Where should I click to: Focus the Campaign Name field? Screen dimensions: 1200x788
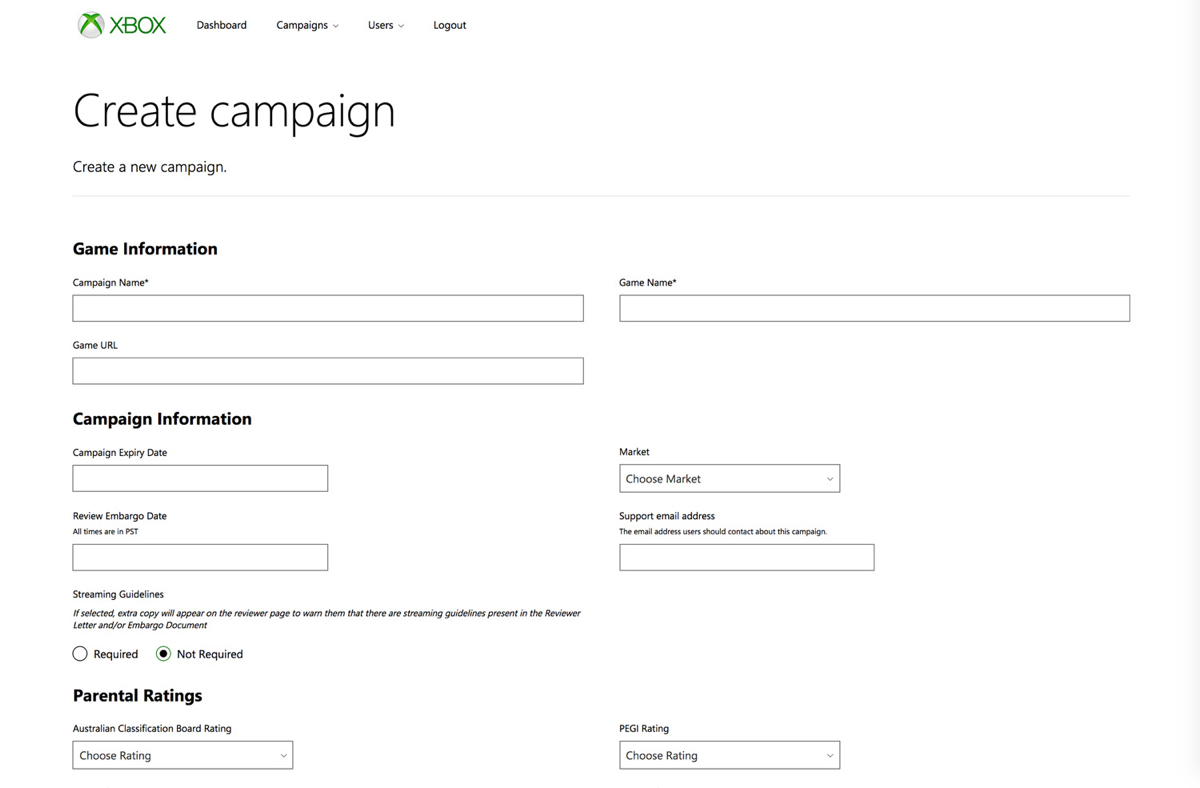(x=327, y=308)
